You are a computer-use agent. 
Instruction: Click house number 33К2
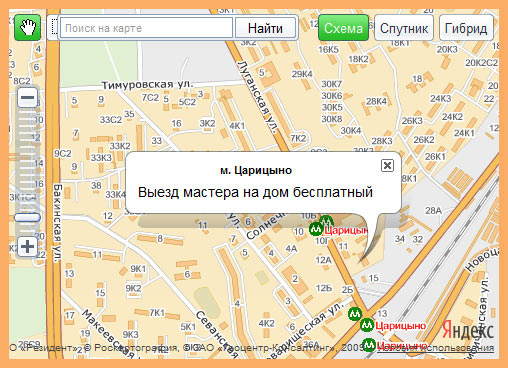point(120,146)
